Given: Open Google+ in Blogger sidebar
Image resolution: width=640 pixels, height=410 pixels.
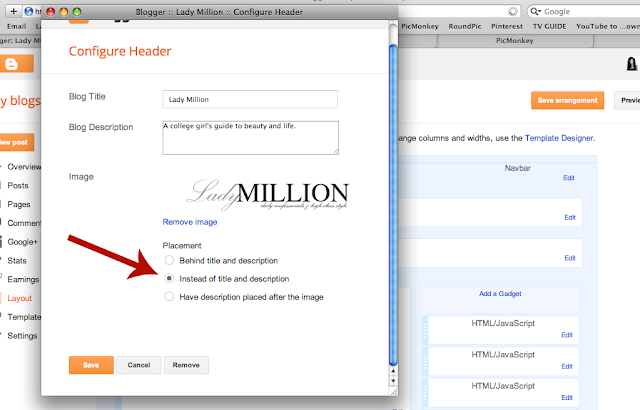Looking at the screenshot, I should [x=22, y=242].
